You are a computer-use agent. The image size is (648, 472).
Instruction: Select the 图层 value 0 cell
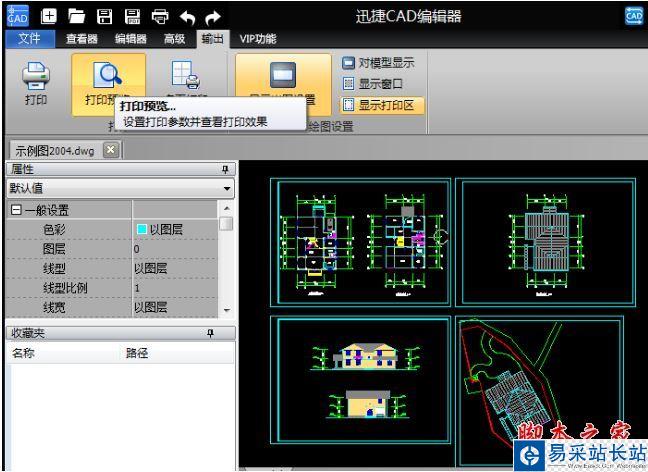(x=174, y=249)
